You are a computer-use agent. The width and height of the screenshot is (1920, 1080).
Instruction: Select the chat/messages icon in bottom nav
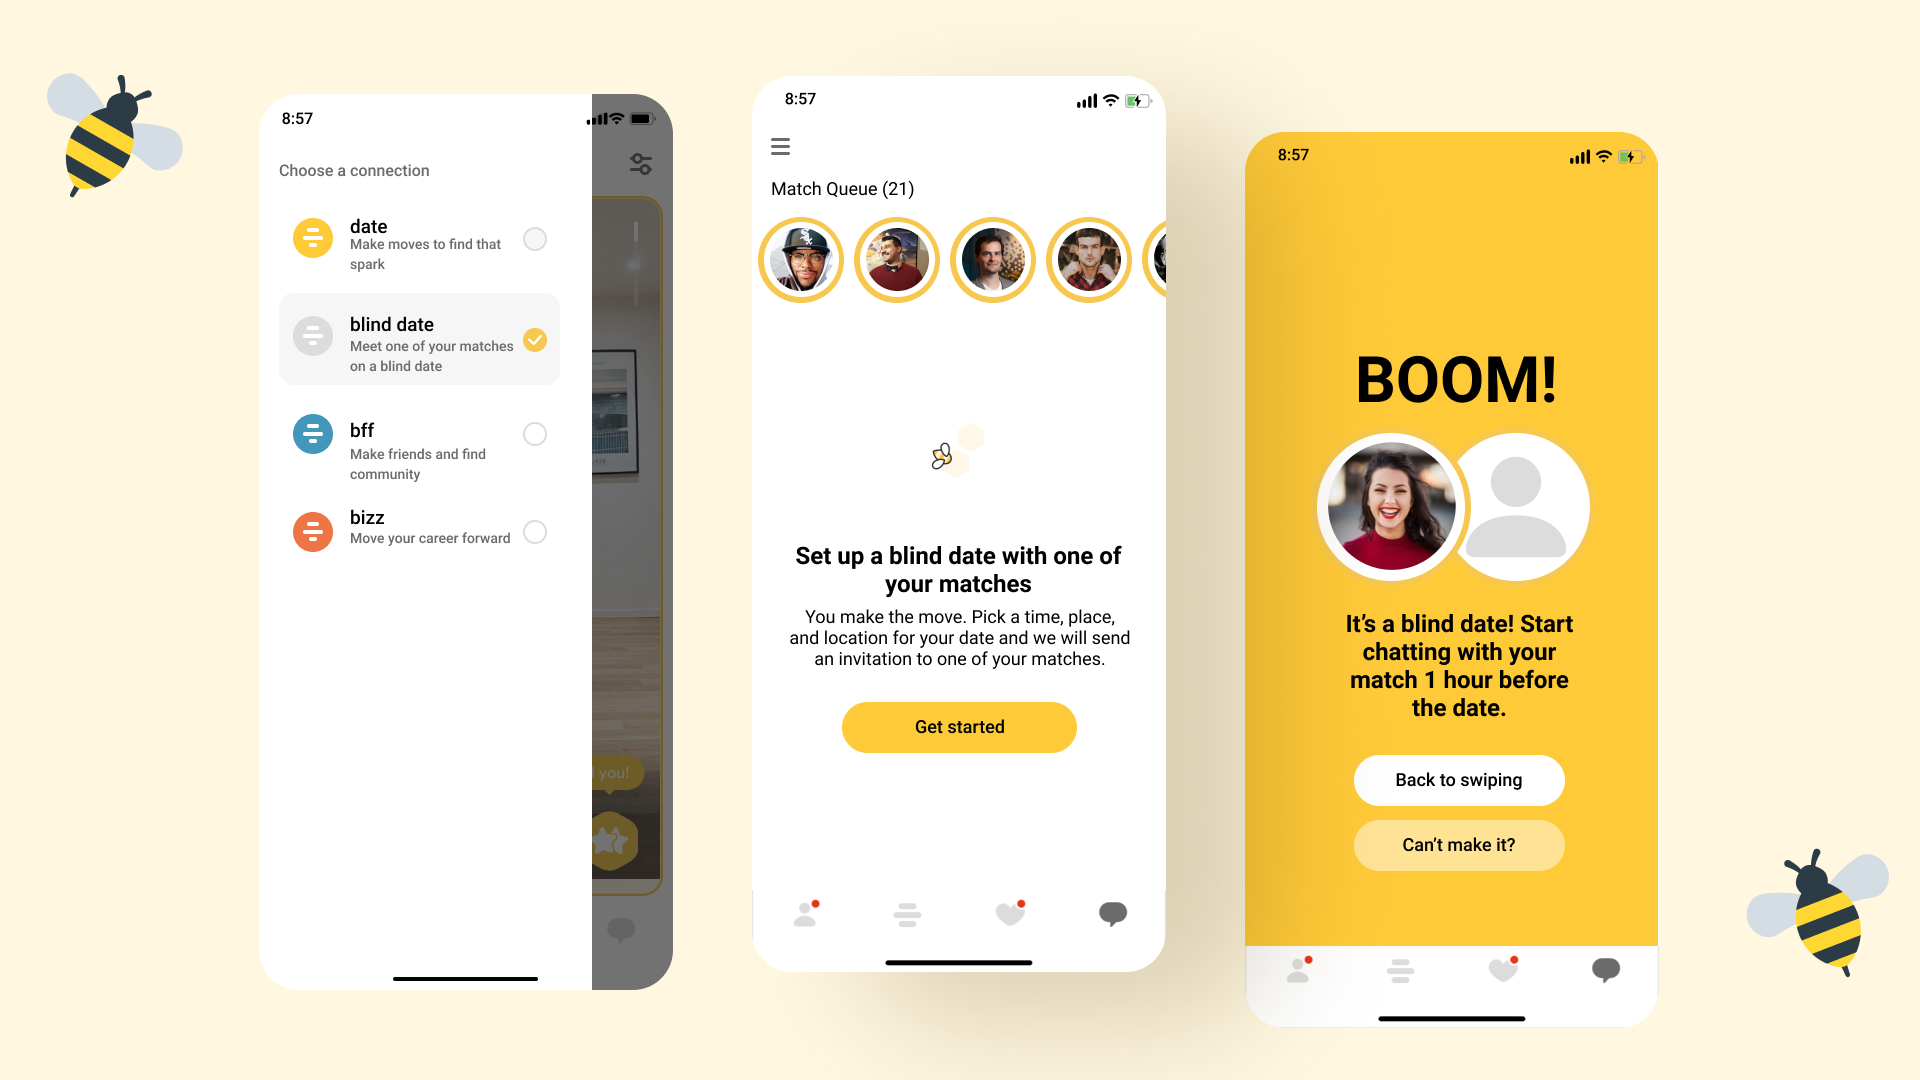1112,911
